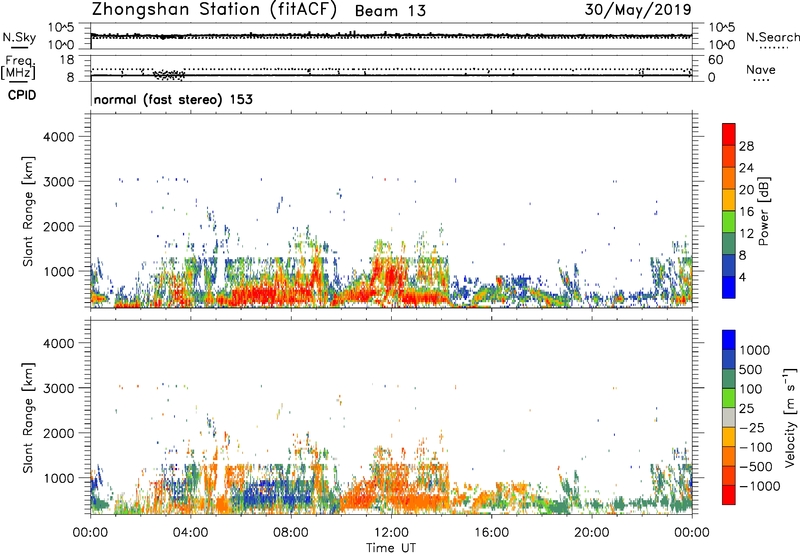Click the date 30/May/2019
800x554 pixels.
point(638,10)
